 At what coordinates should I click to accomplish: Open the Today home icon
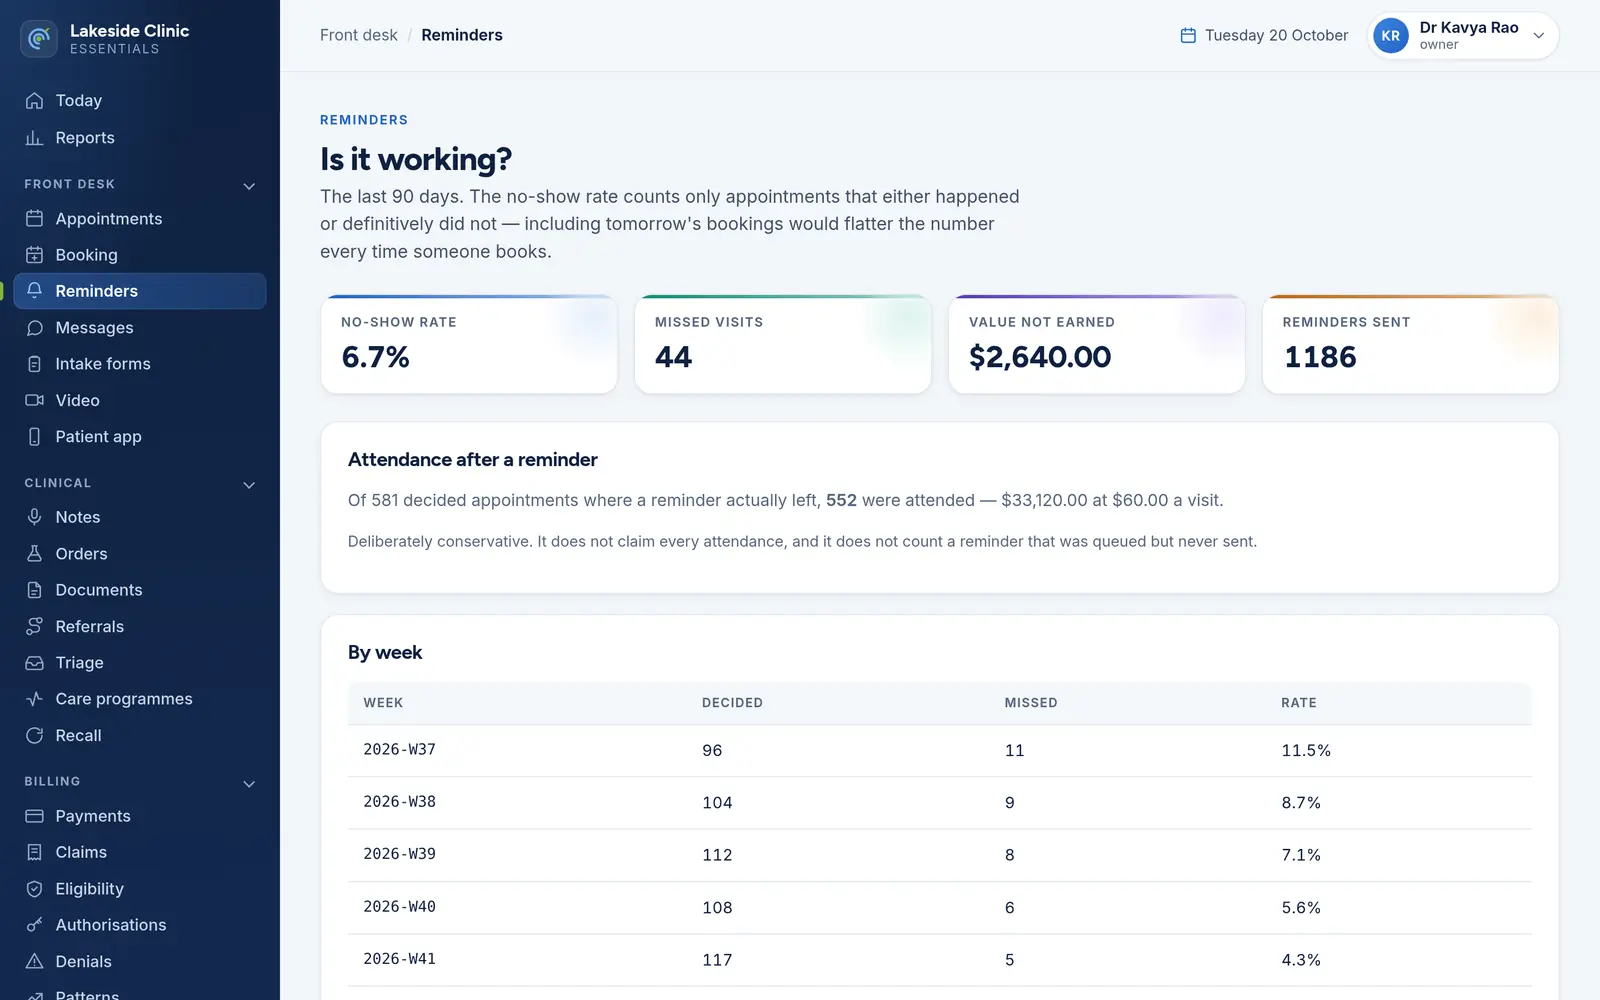pyautogui.click(x=34, y=101)
